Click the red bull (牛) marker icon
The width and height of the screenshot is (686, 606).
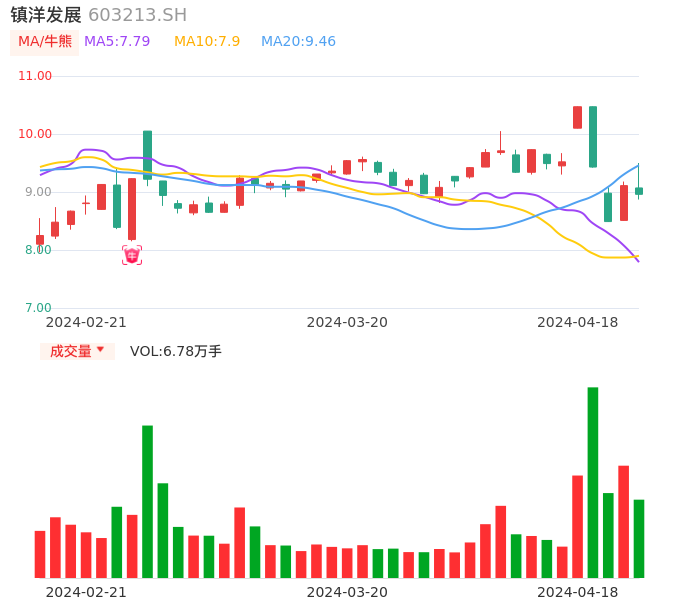point(132,256)
